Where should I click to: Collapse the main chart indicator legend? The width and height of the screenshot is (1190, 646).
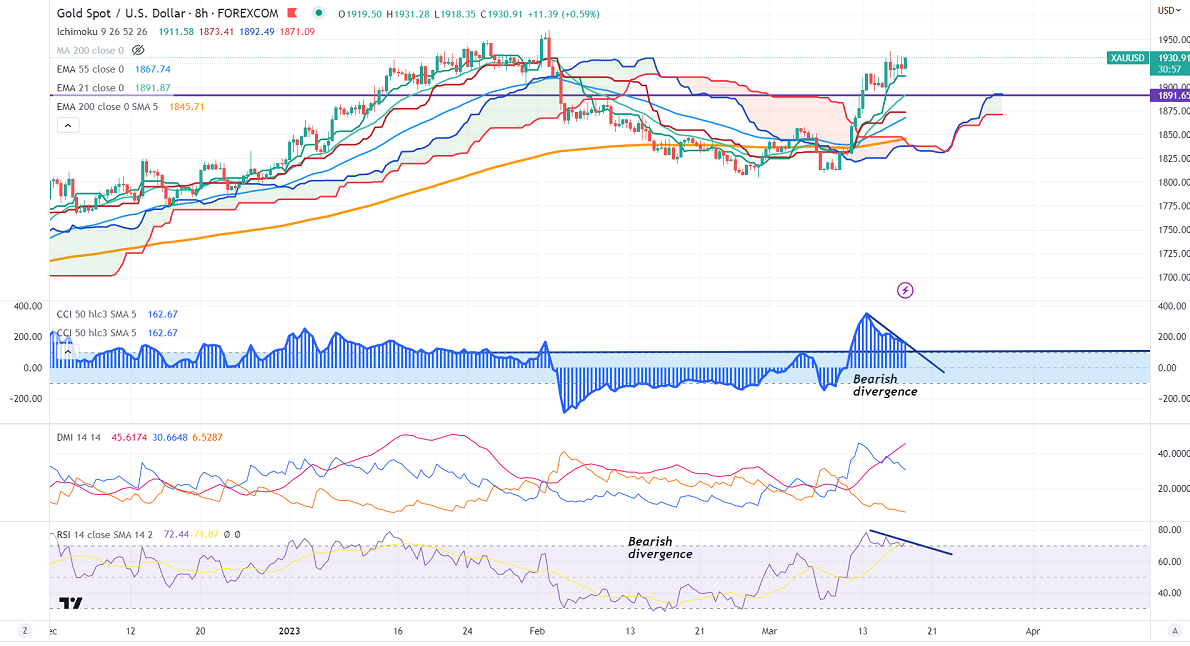point(68,125)
